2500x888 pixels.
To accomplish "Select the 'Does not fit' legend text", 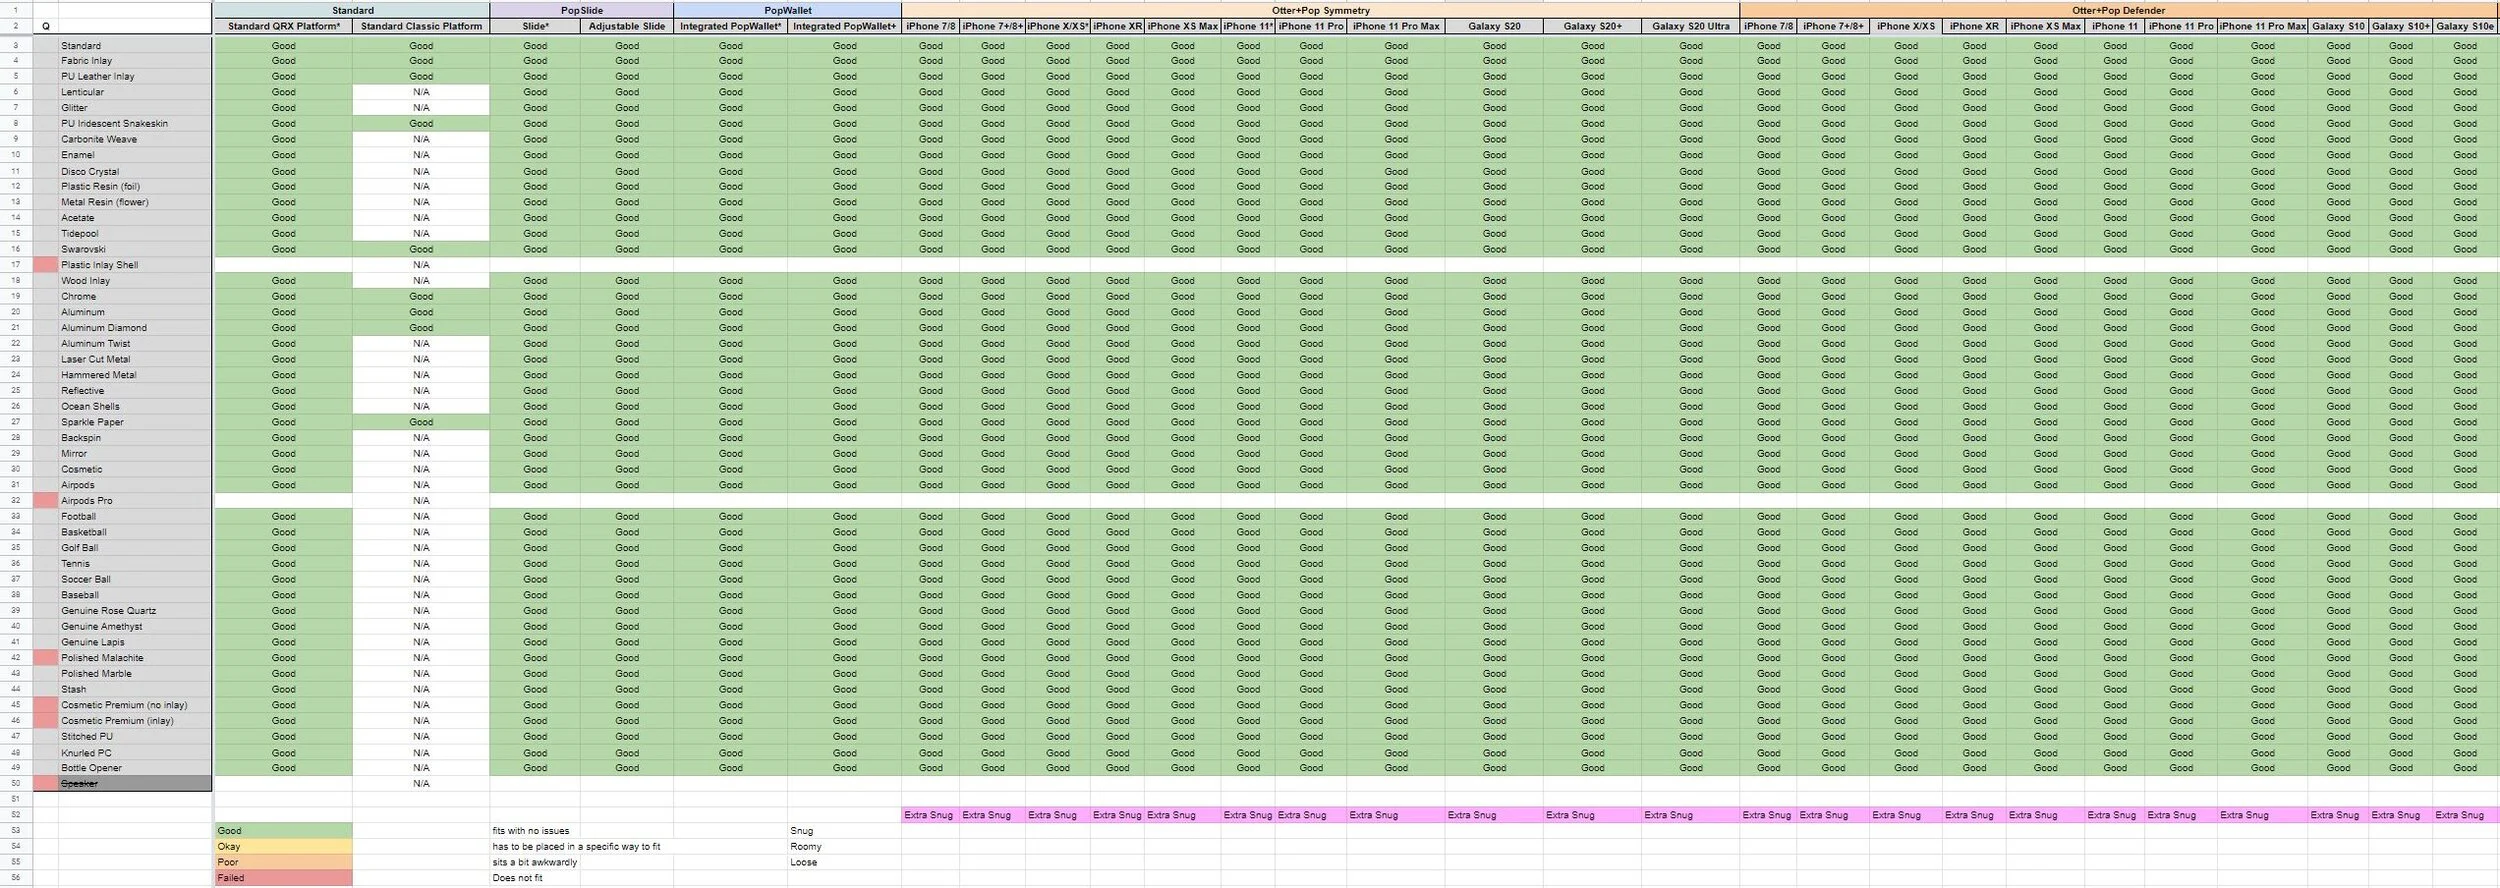I will 518,878.
